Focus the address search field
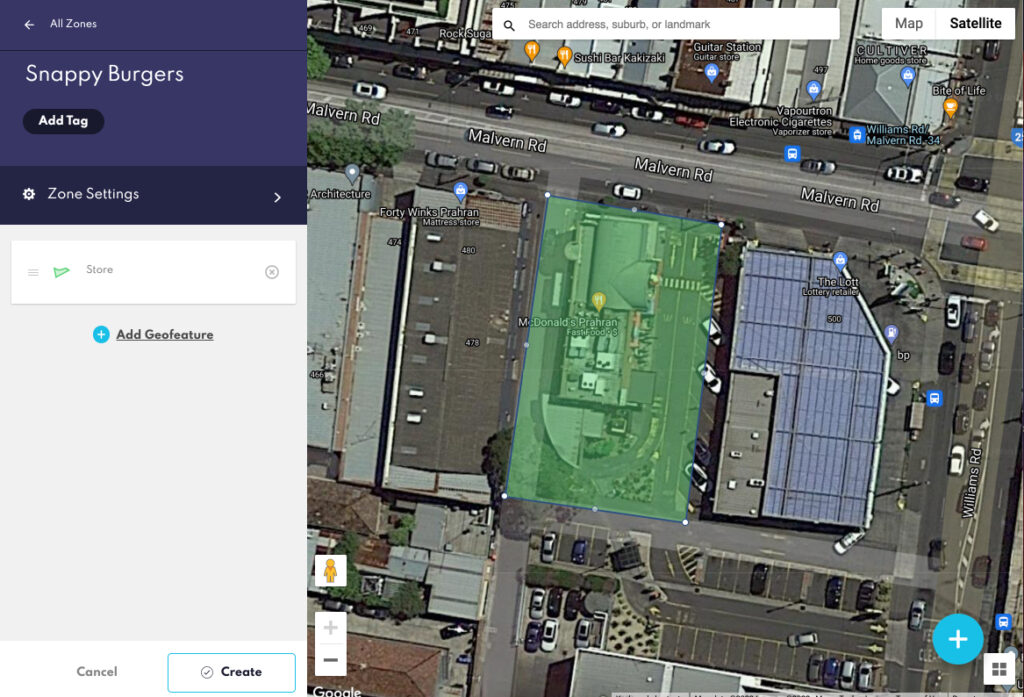The height and width of the screenshot is (697, 1024). point(665,24)
